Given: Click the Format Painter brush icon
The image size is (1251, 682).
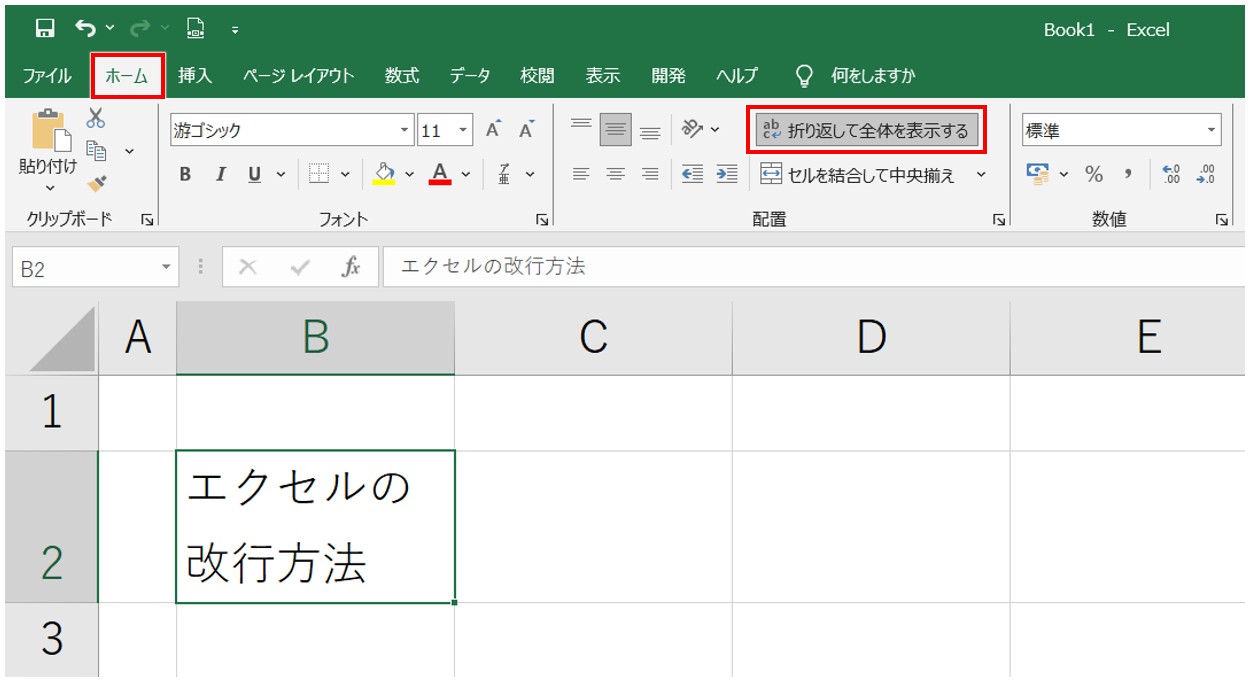Looking at the screenshot, I should (97, 182).
